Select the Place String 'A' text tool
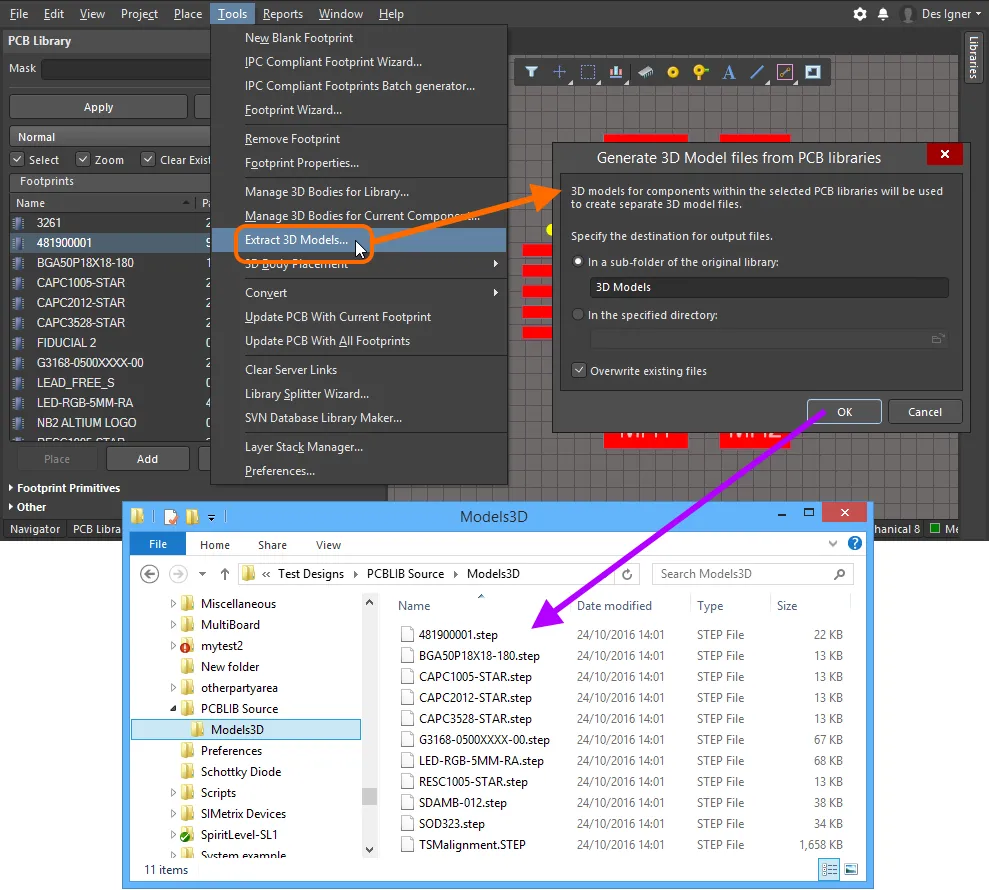This screenshot has height=890, width=989. (729, 72)
